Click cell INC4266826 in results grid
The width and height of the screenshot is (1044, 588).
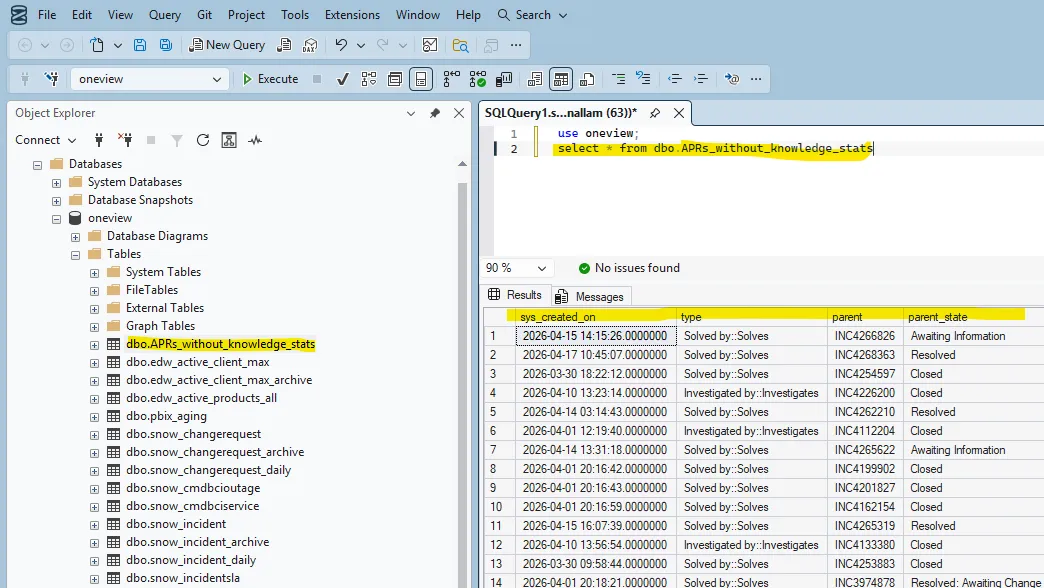[x=865, y=336]
